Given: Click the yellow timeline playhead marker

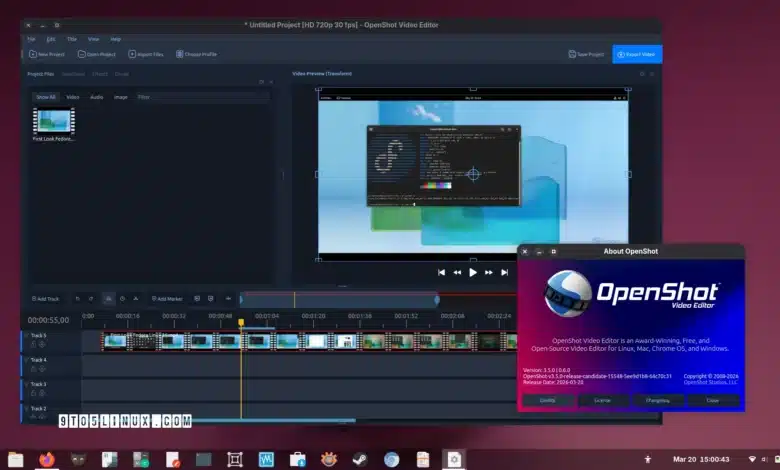Looking at the screenshot, I should tap(241, 323).
